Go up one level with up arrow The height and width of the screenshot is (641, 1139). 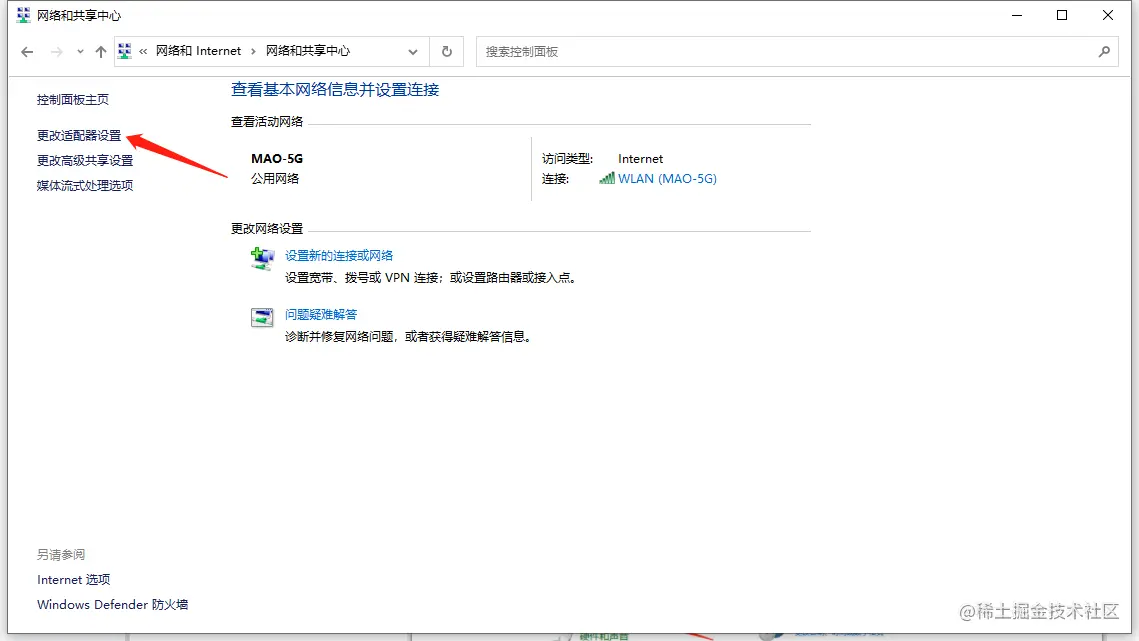(101, 52)
